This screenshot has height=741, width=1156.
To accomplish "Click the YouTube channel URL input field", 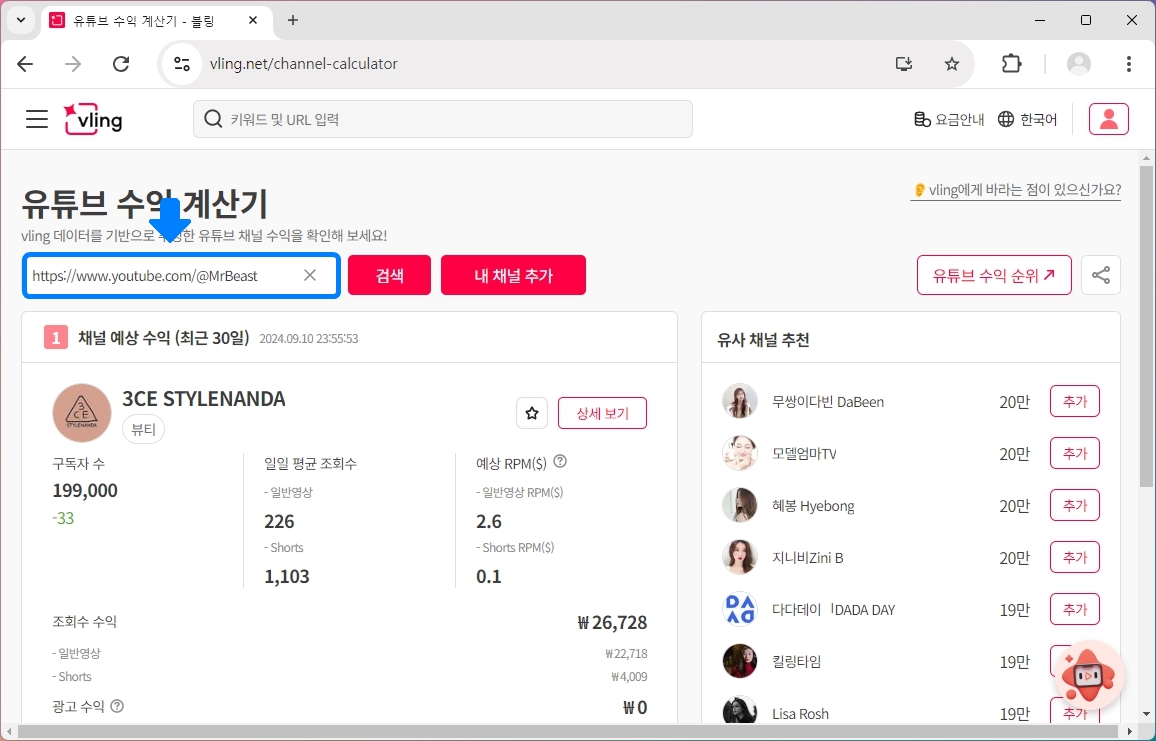I will pyautogui.click(x=181, y=276).
